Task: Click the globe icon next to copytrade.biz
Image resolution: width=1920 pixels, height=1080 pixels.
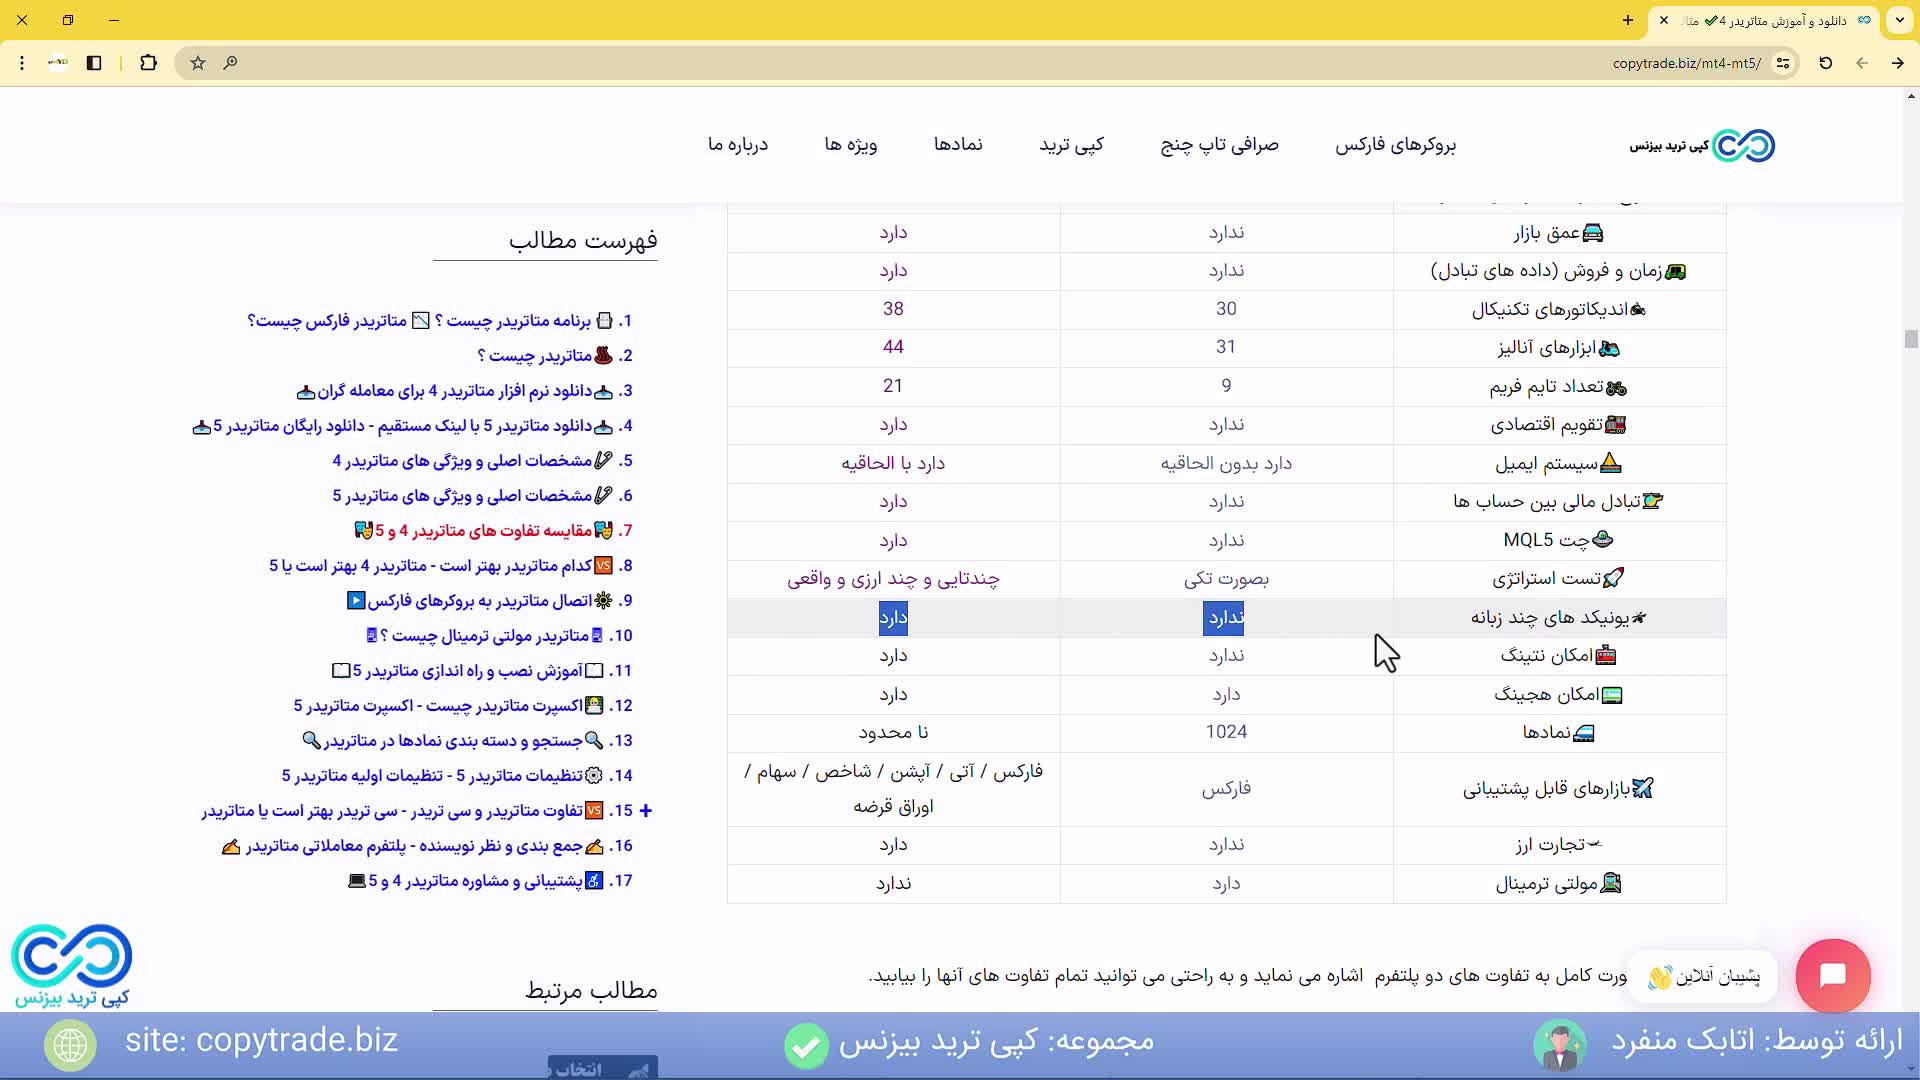Action: [70, 1044]
